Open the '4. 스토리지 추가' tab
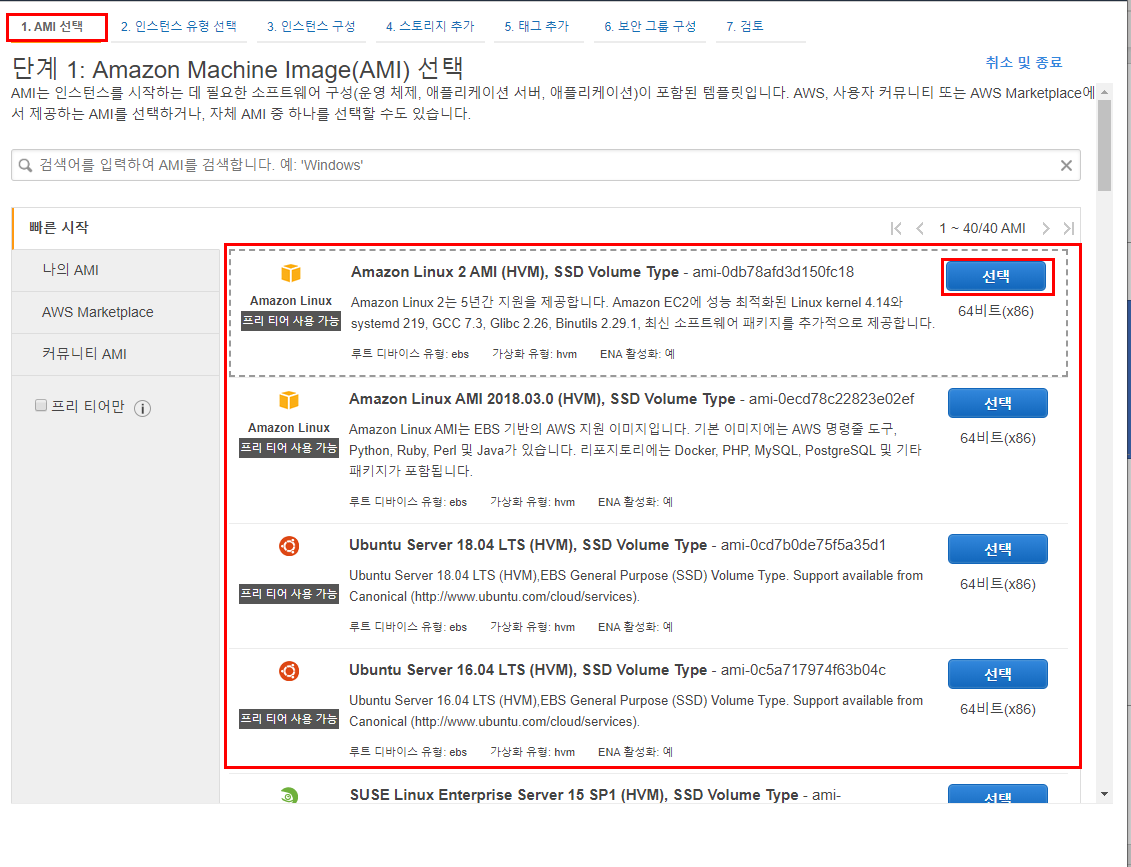1131x867 pixels. point(430,27)
